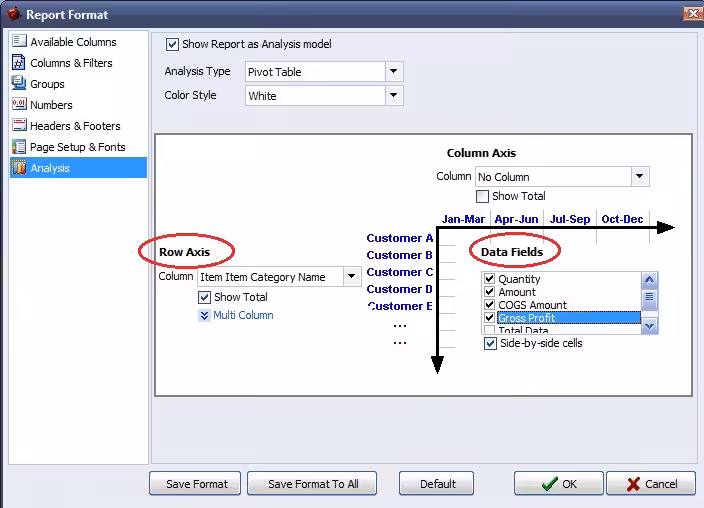Image resolution: width=704 pixels, height=508 pixels.
Task: Enable Show Total under Column Axis
Action: (483, 196)
